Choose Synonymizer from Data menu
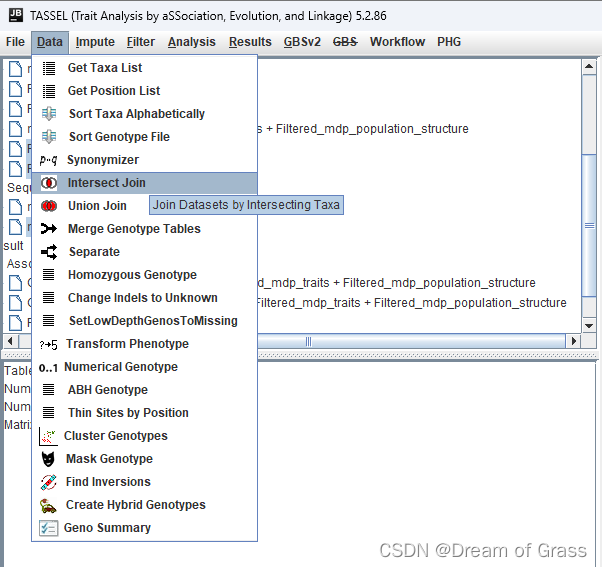This screenshot has height=567, width=602. [144, 160]
